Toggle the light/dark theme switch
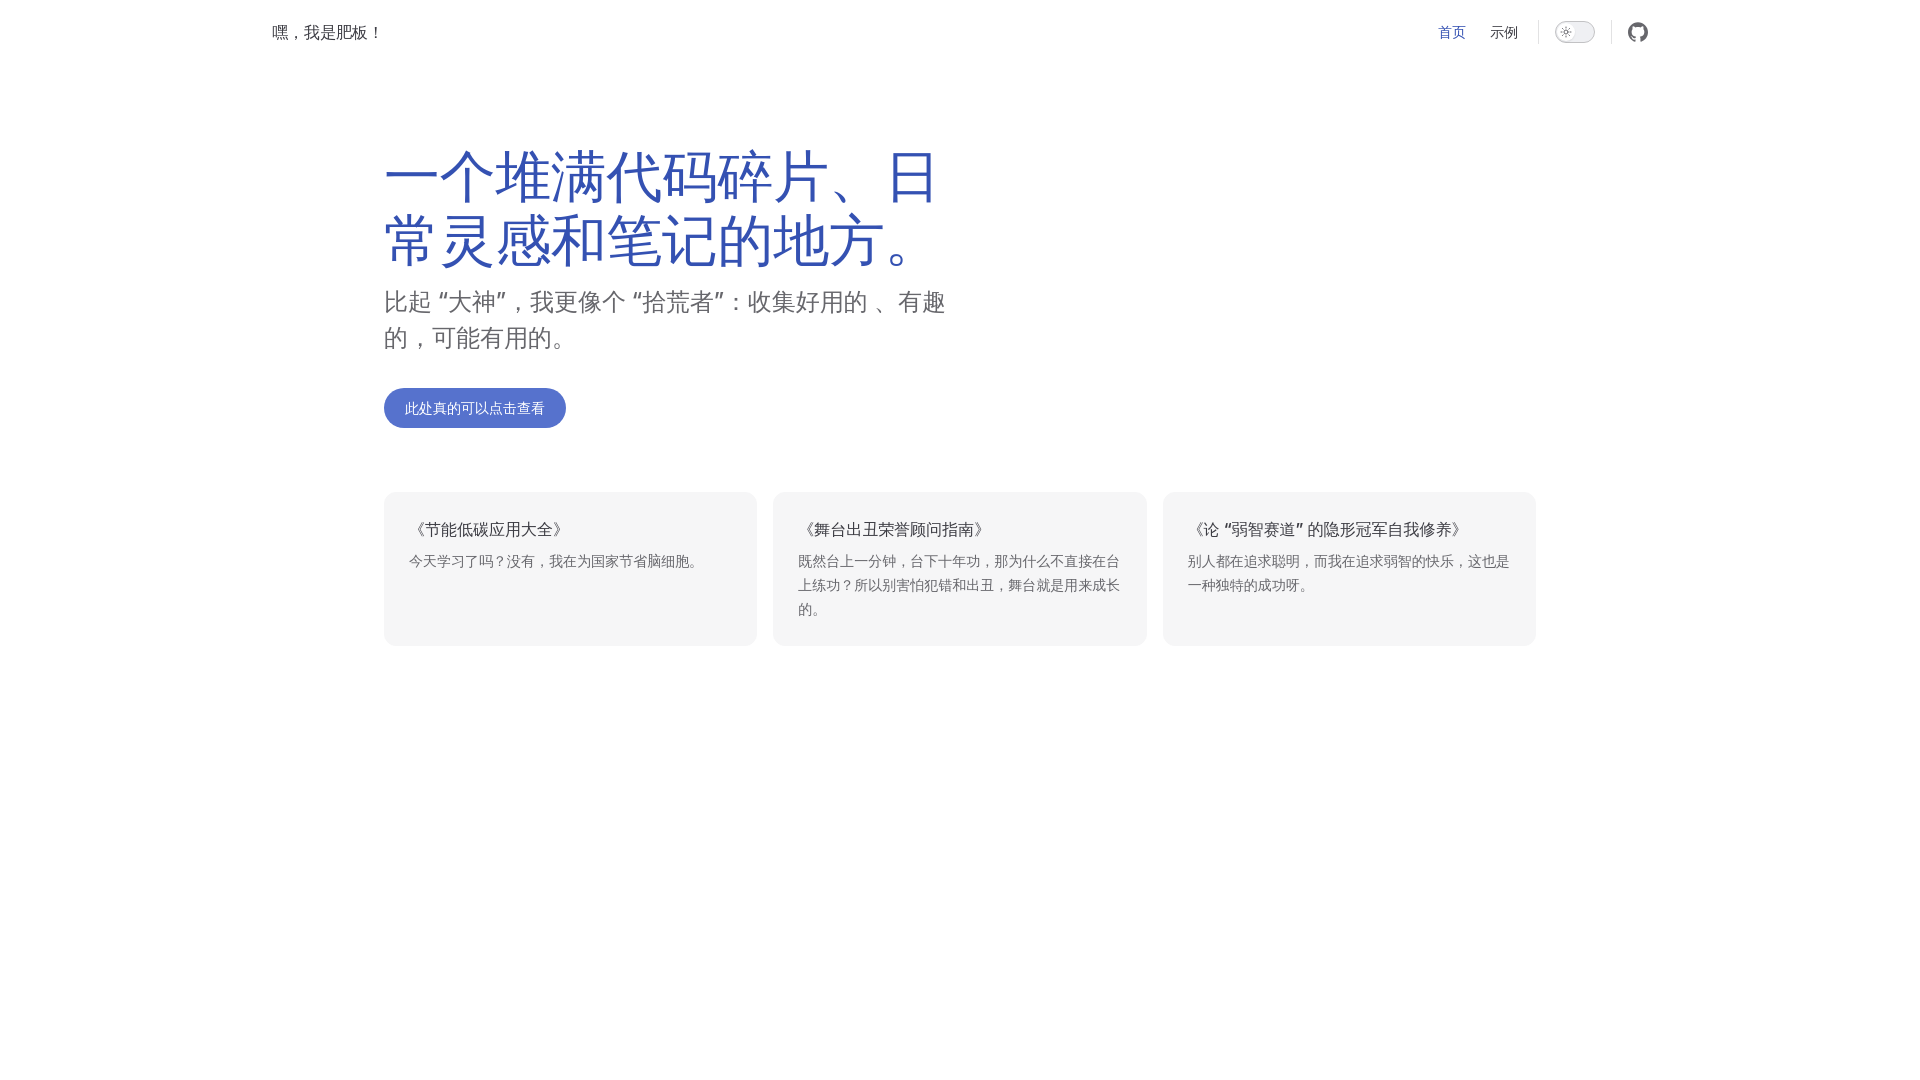Viewport: 1920px width, 1080px height. click(1574, 32)
